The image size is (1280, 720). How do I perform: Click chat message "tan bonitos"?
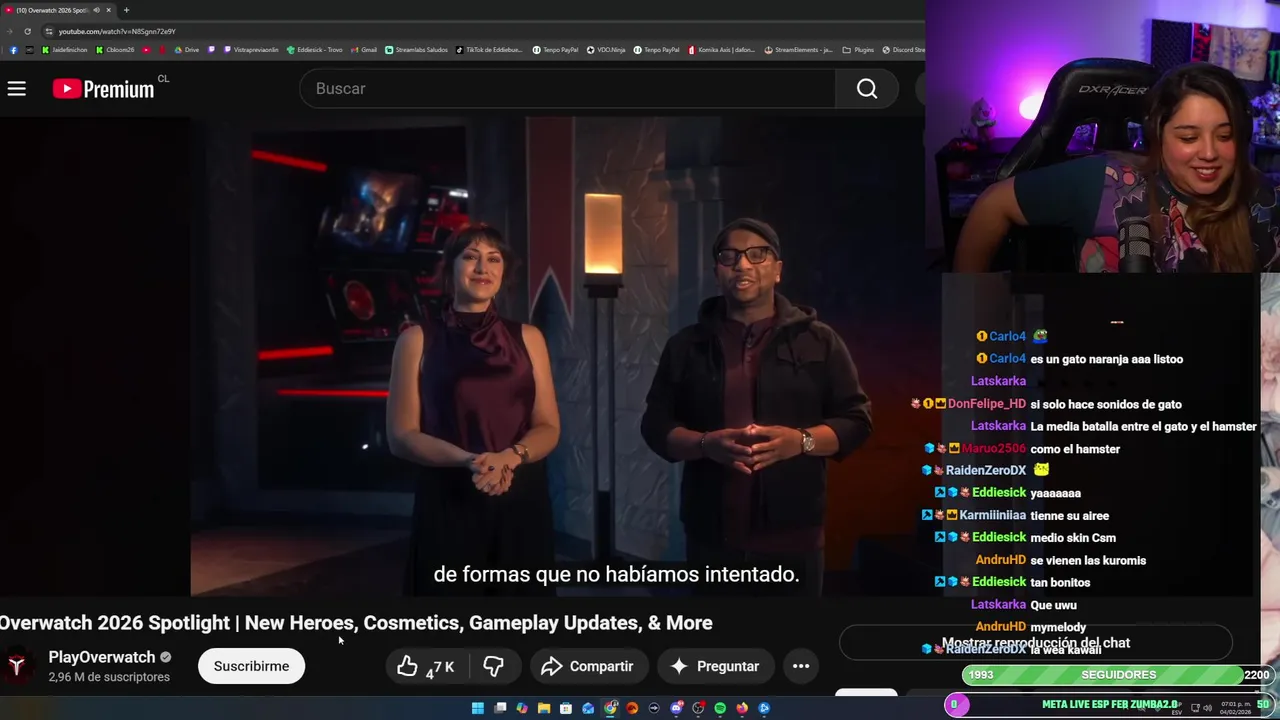[1060, 582]
